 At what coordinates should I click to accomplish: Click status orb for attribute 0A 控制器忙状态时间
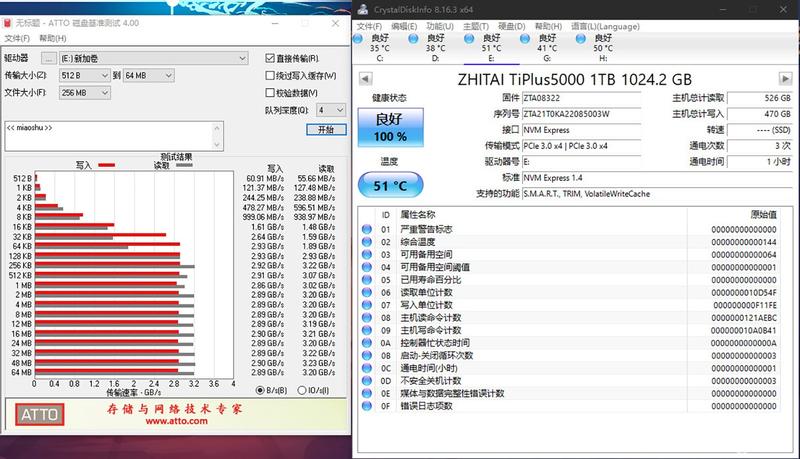367,343
